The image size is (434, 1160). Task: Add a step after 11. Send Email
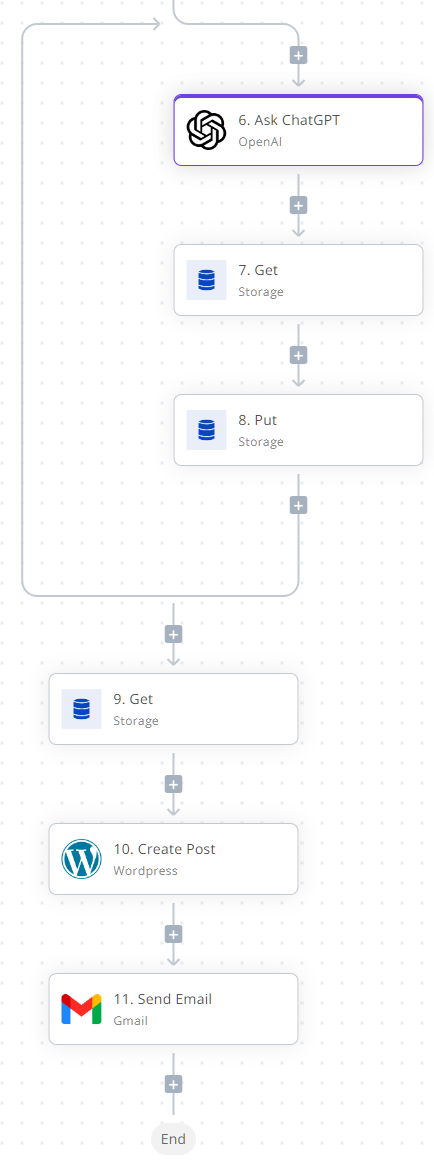174,1085
